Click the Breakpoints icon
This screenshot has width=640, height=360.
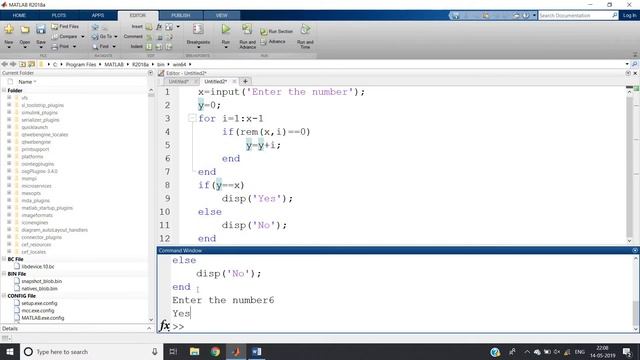coord(198,29)
